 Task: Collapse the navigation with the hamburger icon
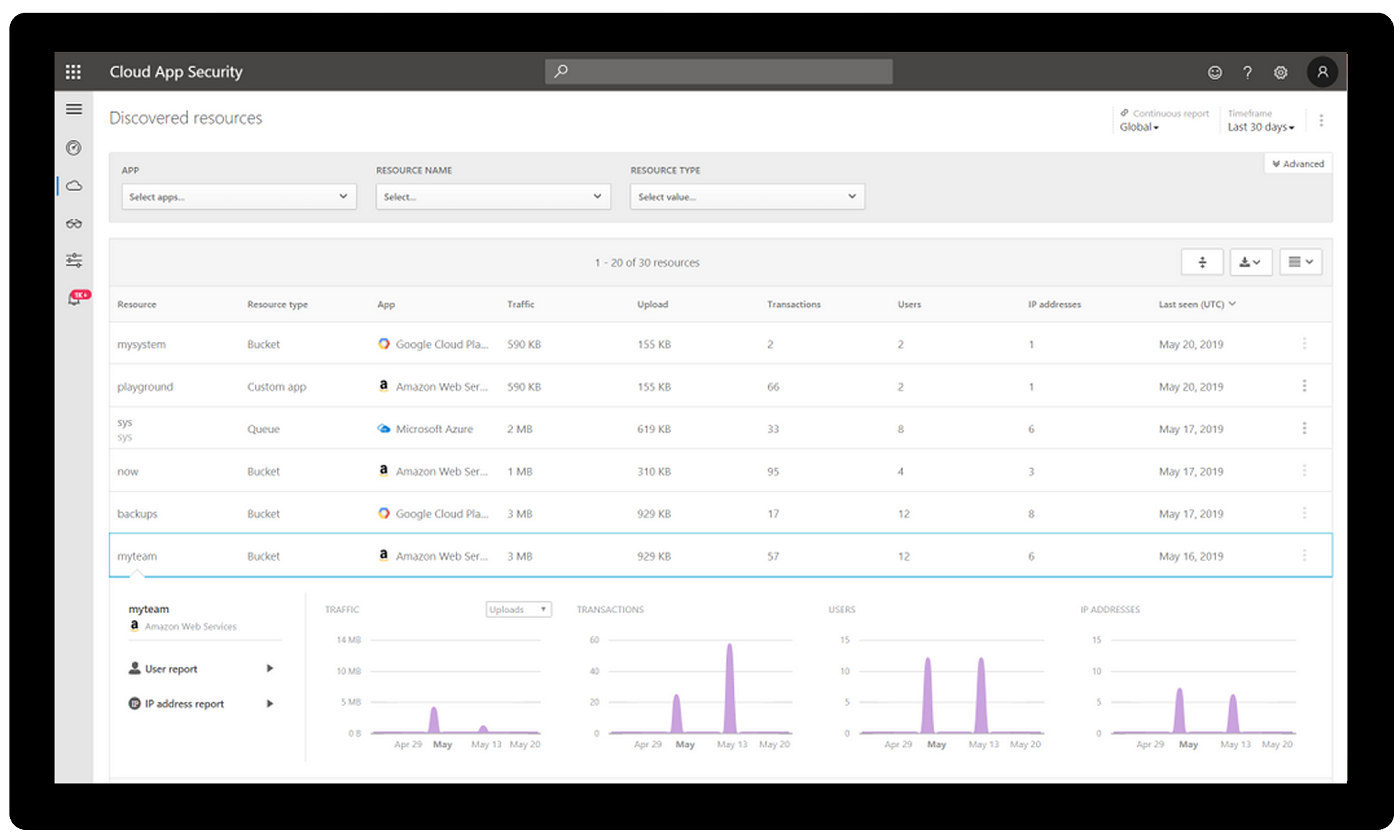coord(73,108)
